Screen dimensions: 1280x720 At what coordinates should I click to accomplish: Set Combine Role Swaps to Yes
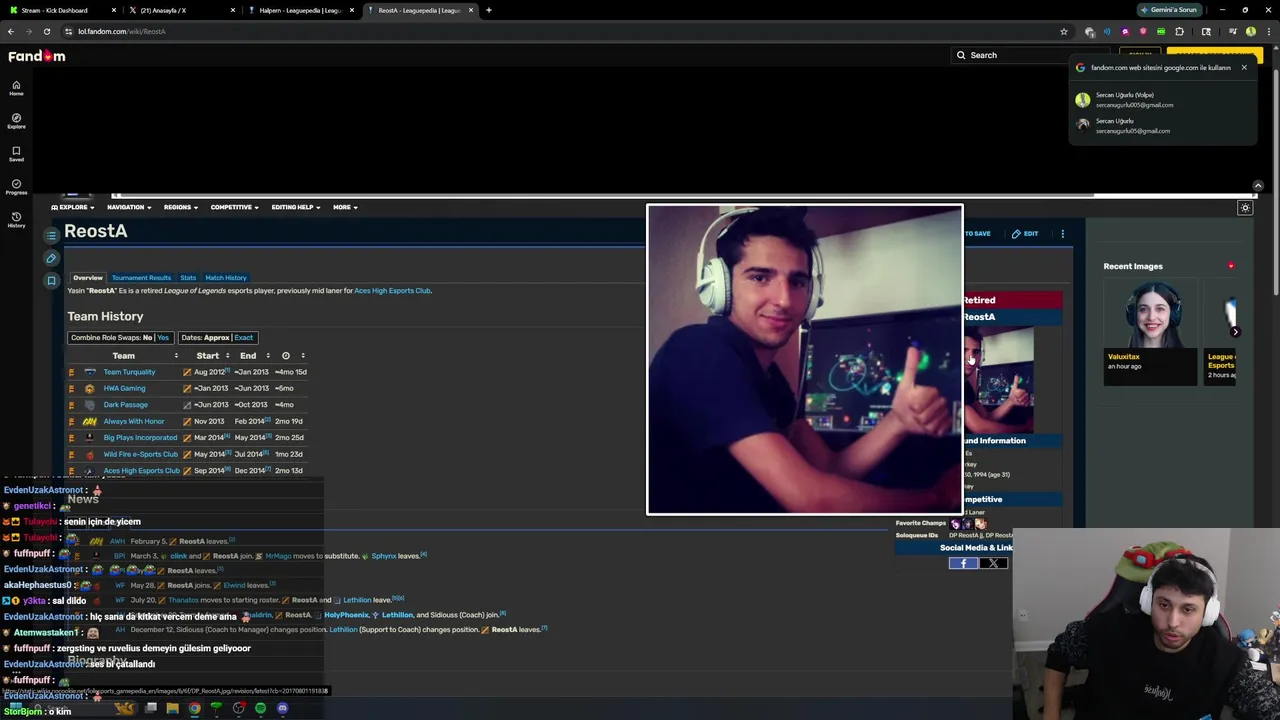pyautogui.click(x=163, y=337)
